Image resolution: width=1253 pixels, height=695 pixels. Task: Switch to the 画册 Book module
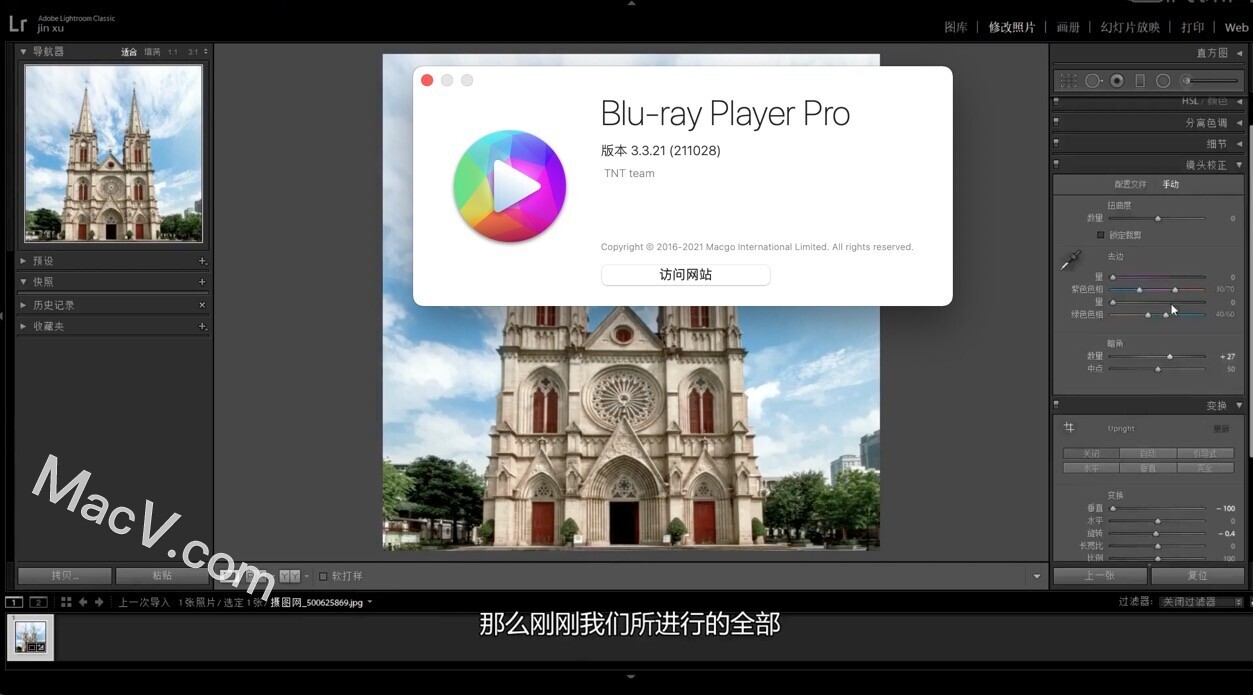[x=1068, y=27]
